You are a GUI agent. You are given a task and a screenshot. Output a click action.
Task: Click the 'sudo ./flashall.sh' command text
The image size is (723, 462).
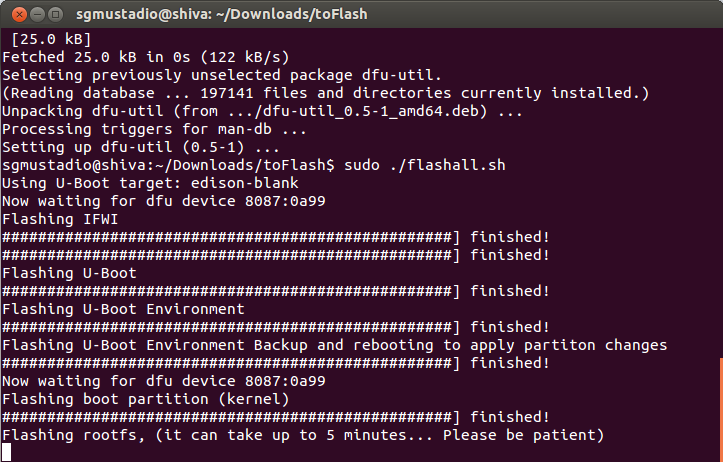425,165
